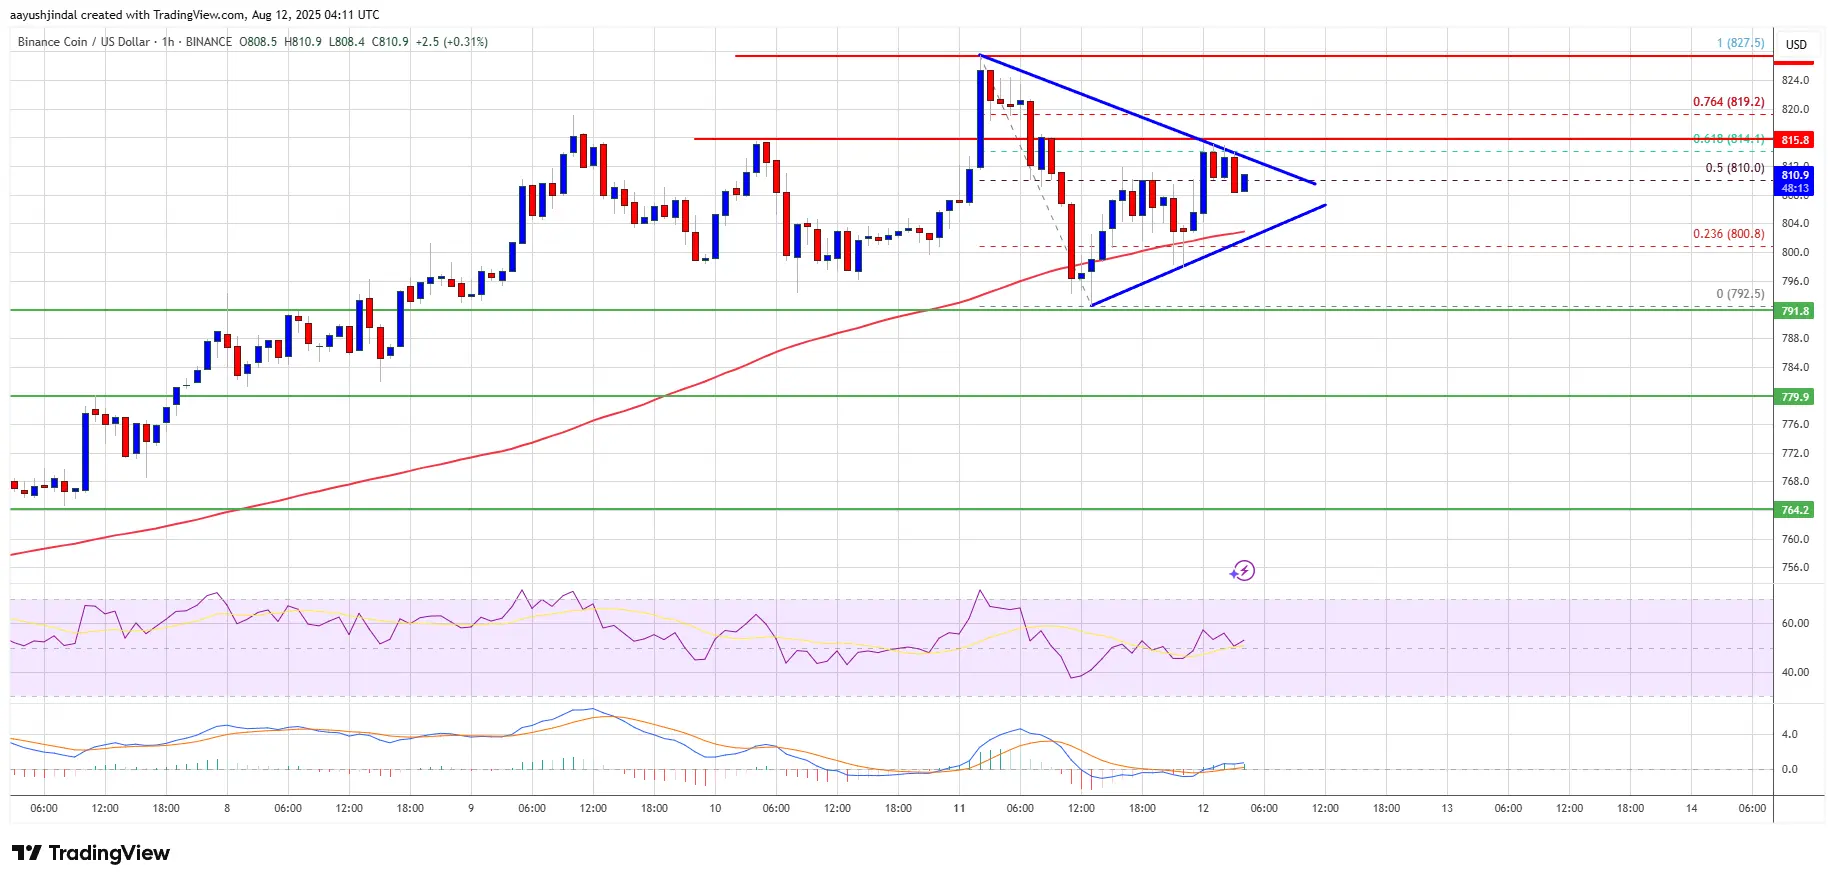Viewport: 1835px width, 883px height.
Task: Click the 1 (827.5) Fibonacci label
Action: coord(1740,43)
